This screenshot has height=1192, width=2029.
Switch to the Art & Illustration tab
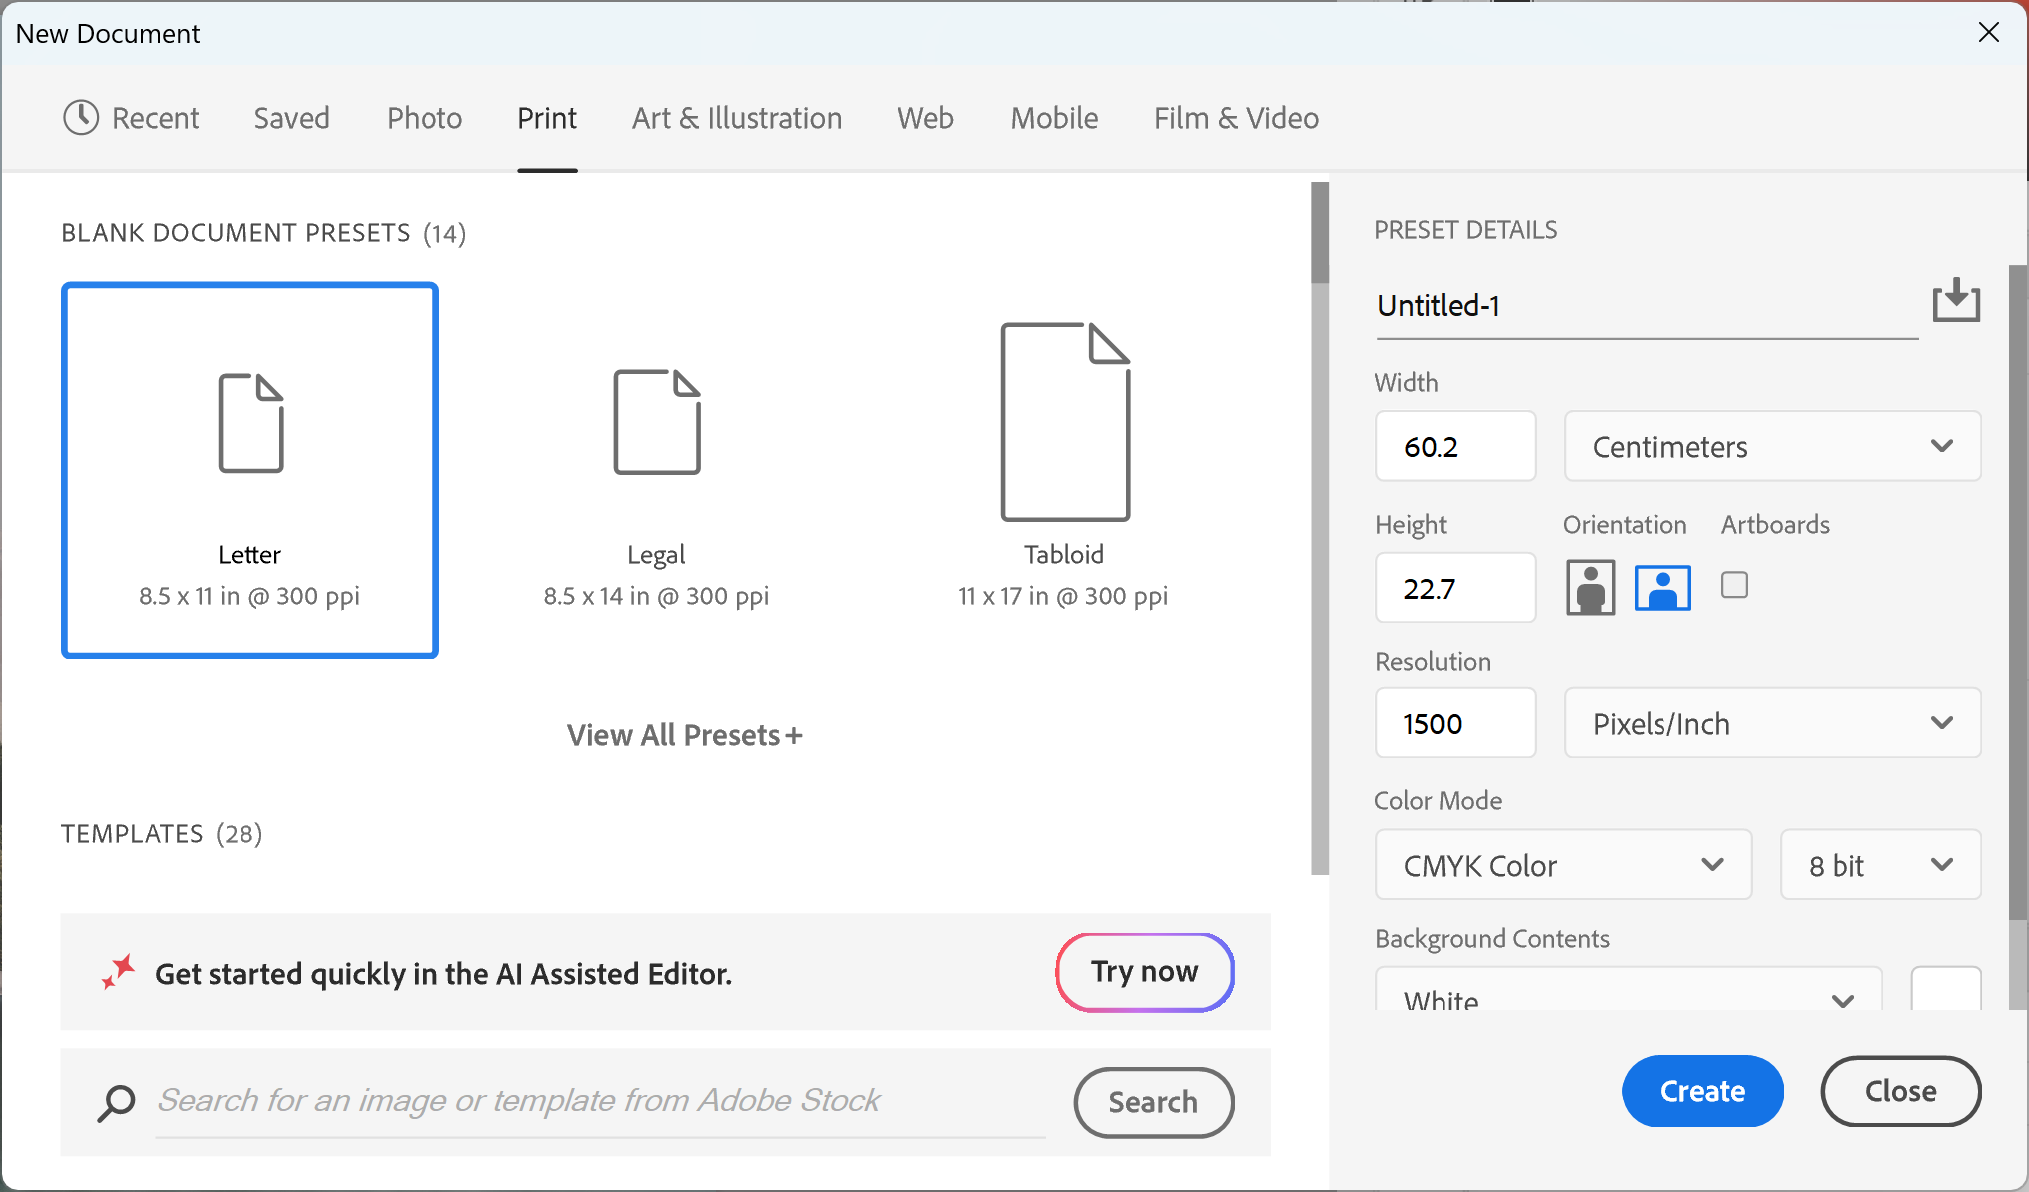coord(737,118)
